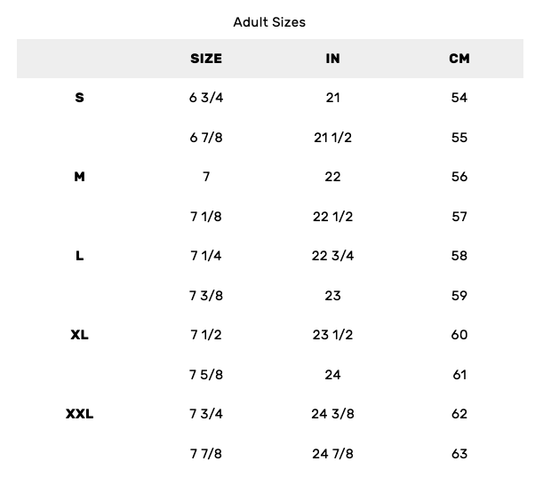Viewport: 535px width, 485px height.
Task: Click the L size row label
Action: pyautogui.click(x=79, y=256)
